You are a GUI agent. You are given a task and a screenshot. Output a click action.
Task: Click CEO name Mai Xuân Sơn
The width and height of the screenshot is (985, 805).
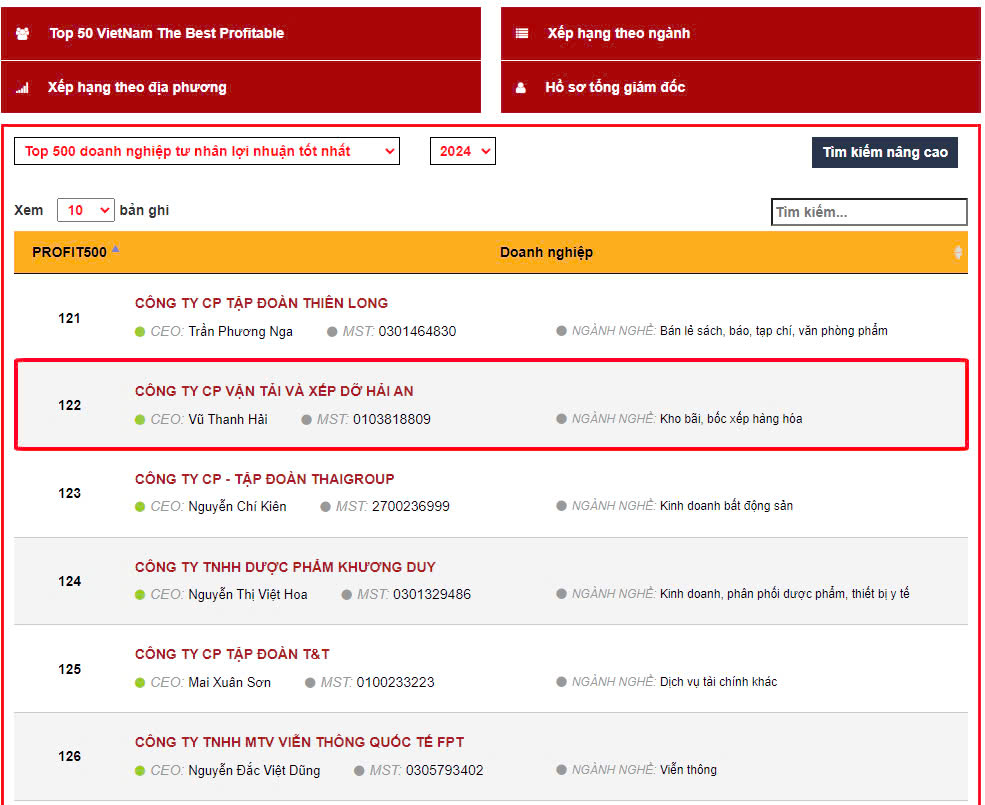pos(230,682)
